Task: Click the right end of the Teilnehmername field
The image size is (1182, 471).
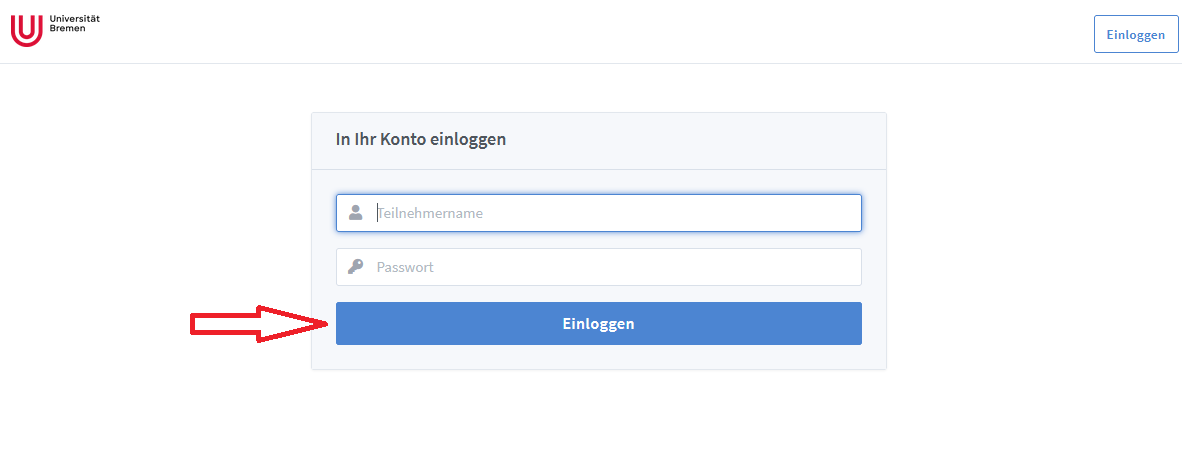Action: point(845,213)
